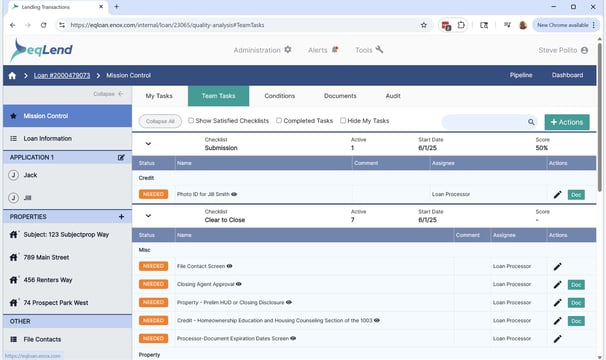Image resolution: width=606 pixels, height=360 pixels.
Task: Open the Alerts bell icon
Action: click(335, 50)
